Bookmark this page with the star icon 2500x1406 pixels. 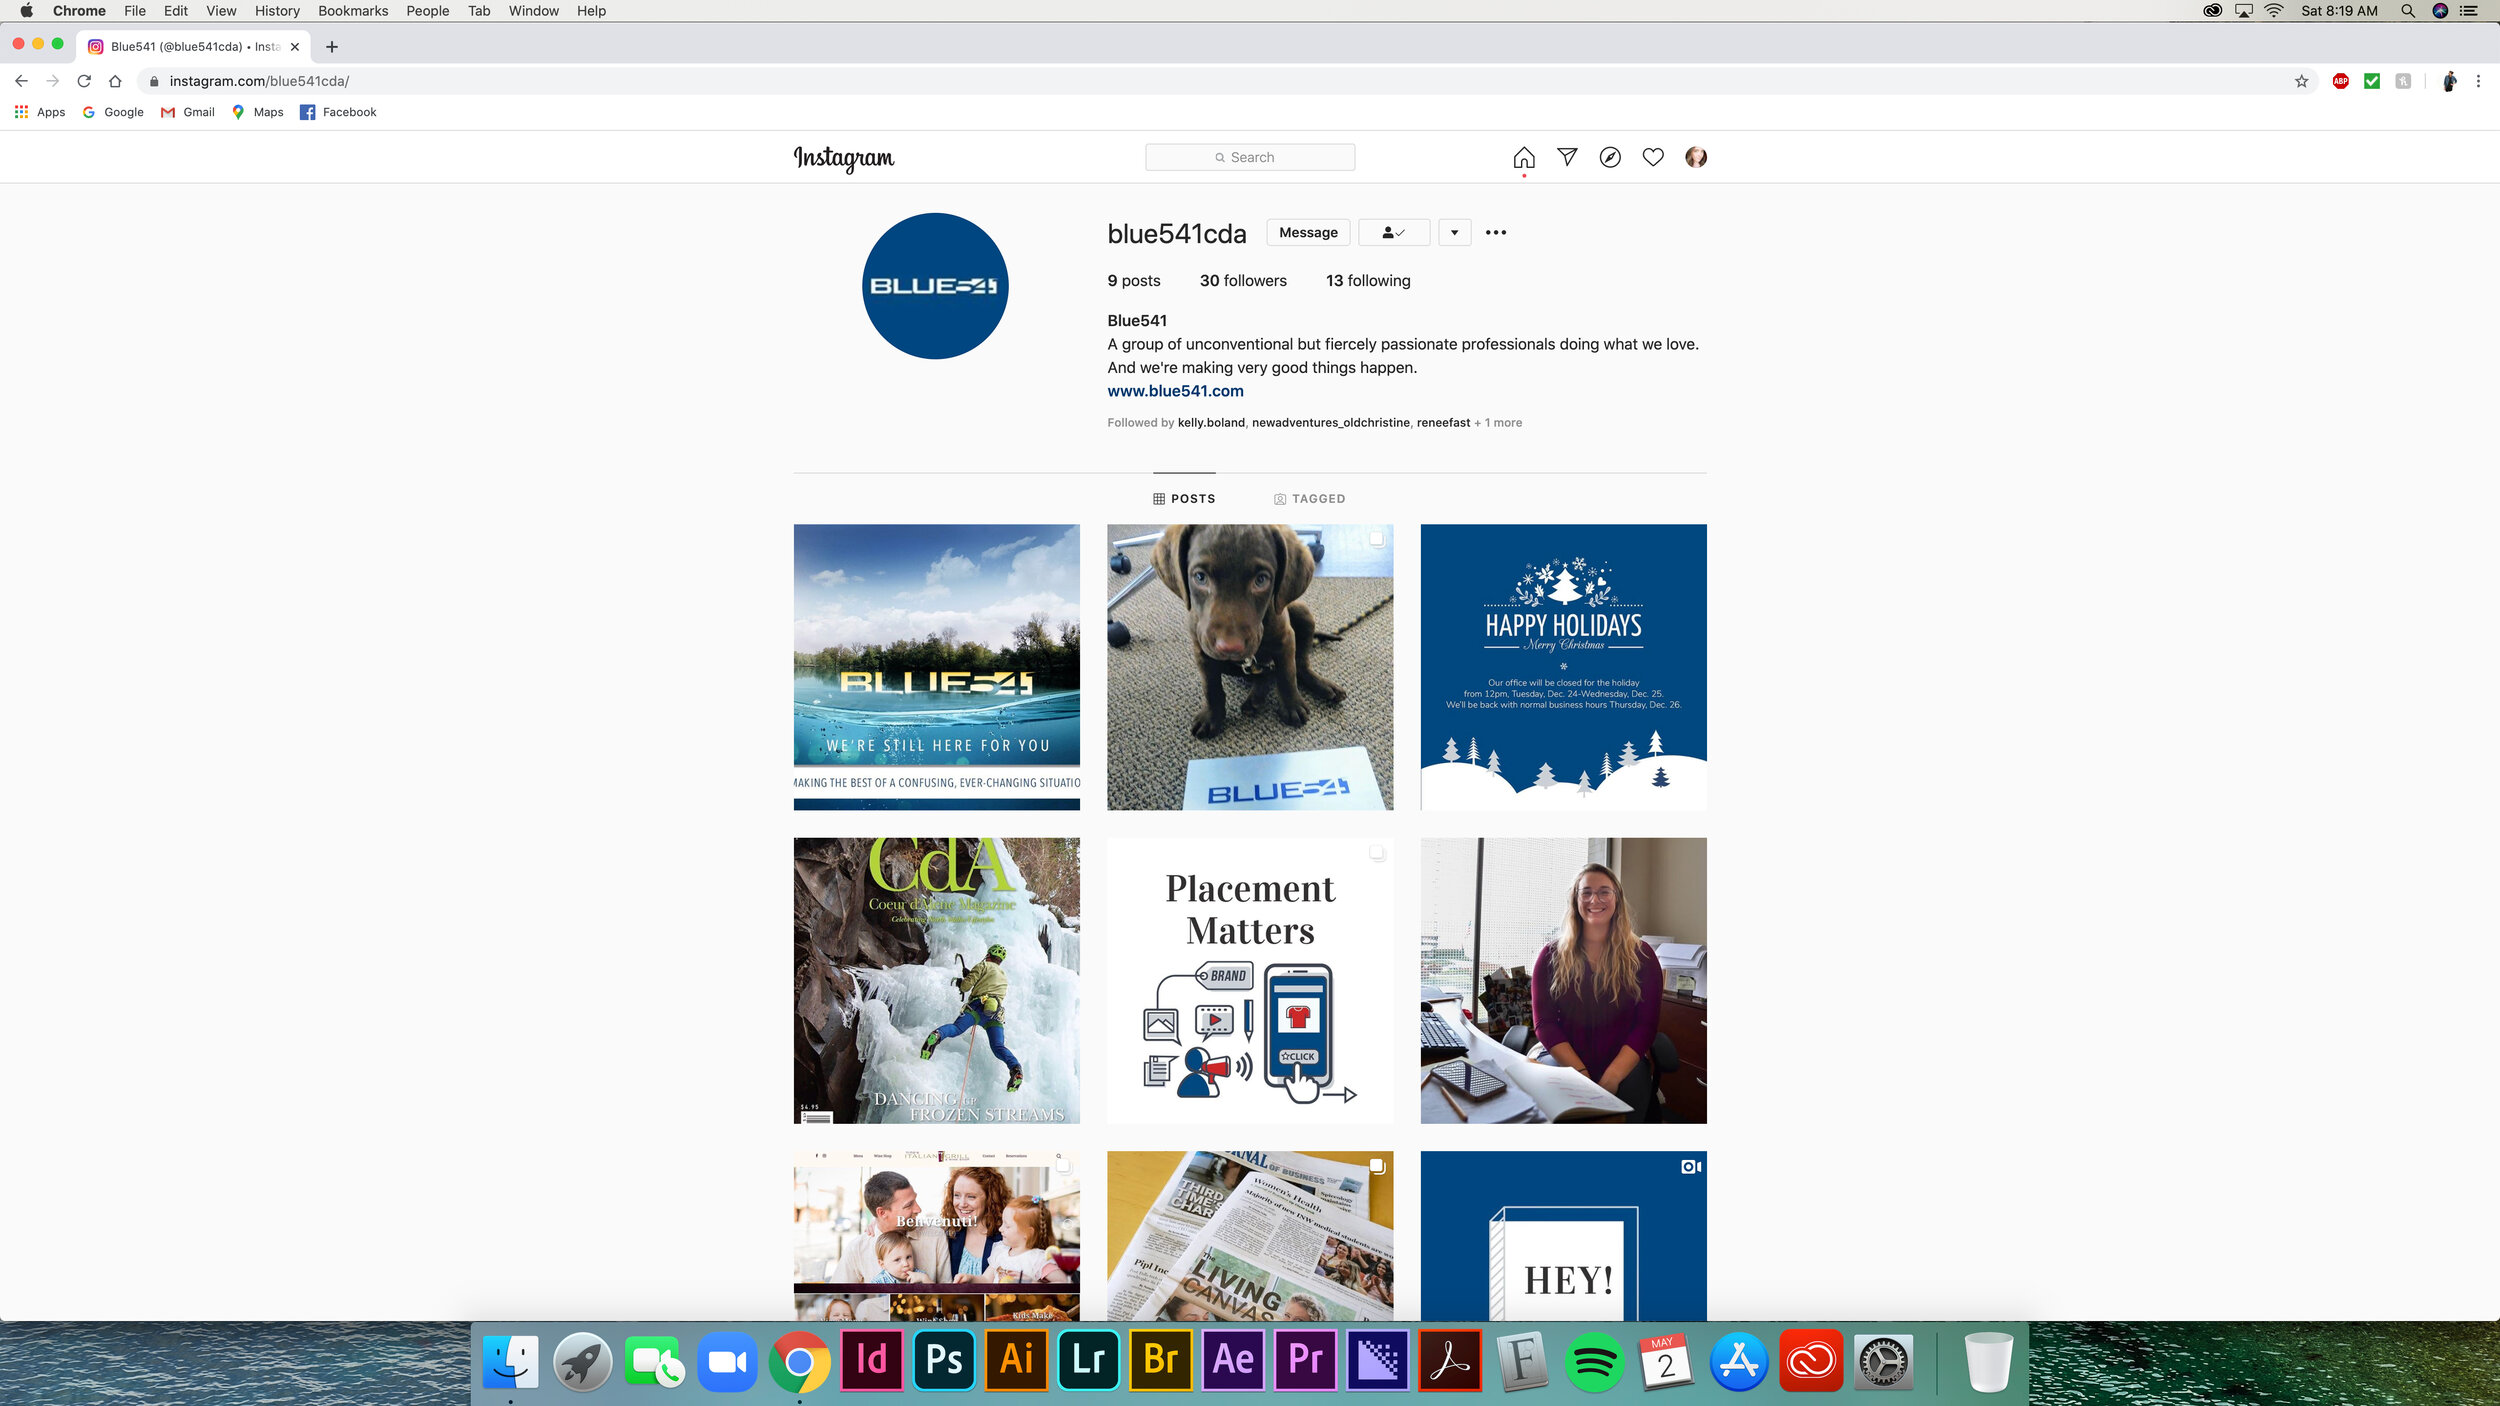(x=2301, y=81)
